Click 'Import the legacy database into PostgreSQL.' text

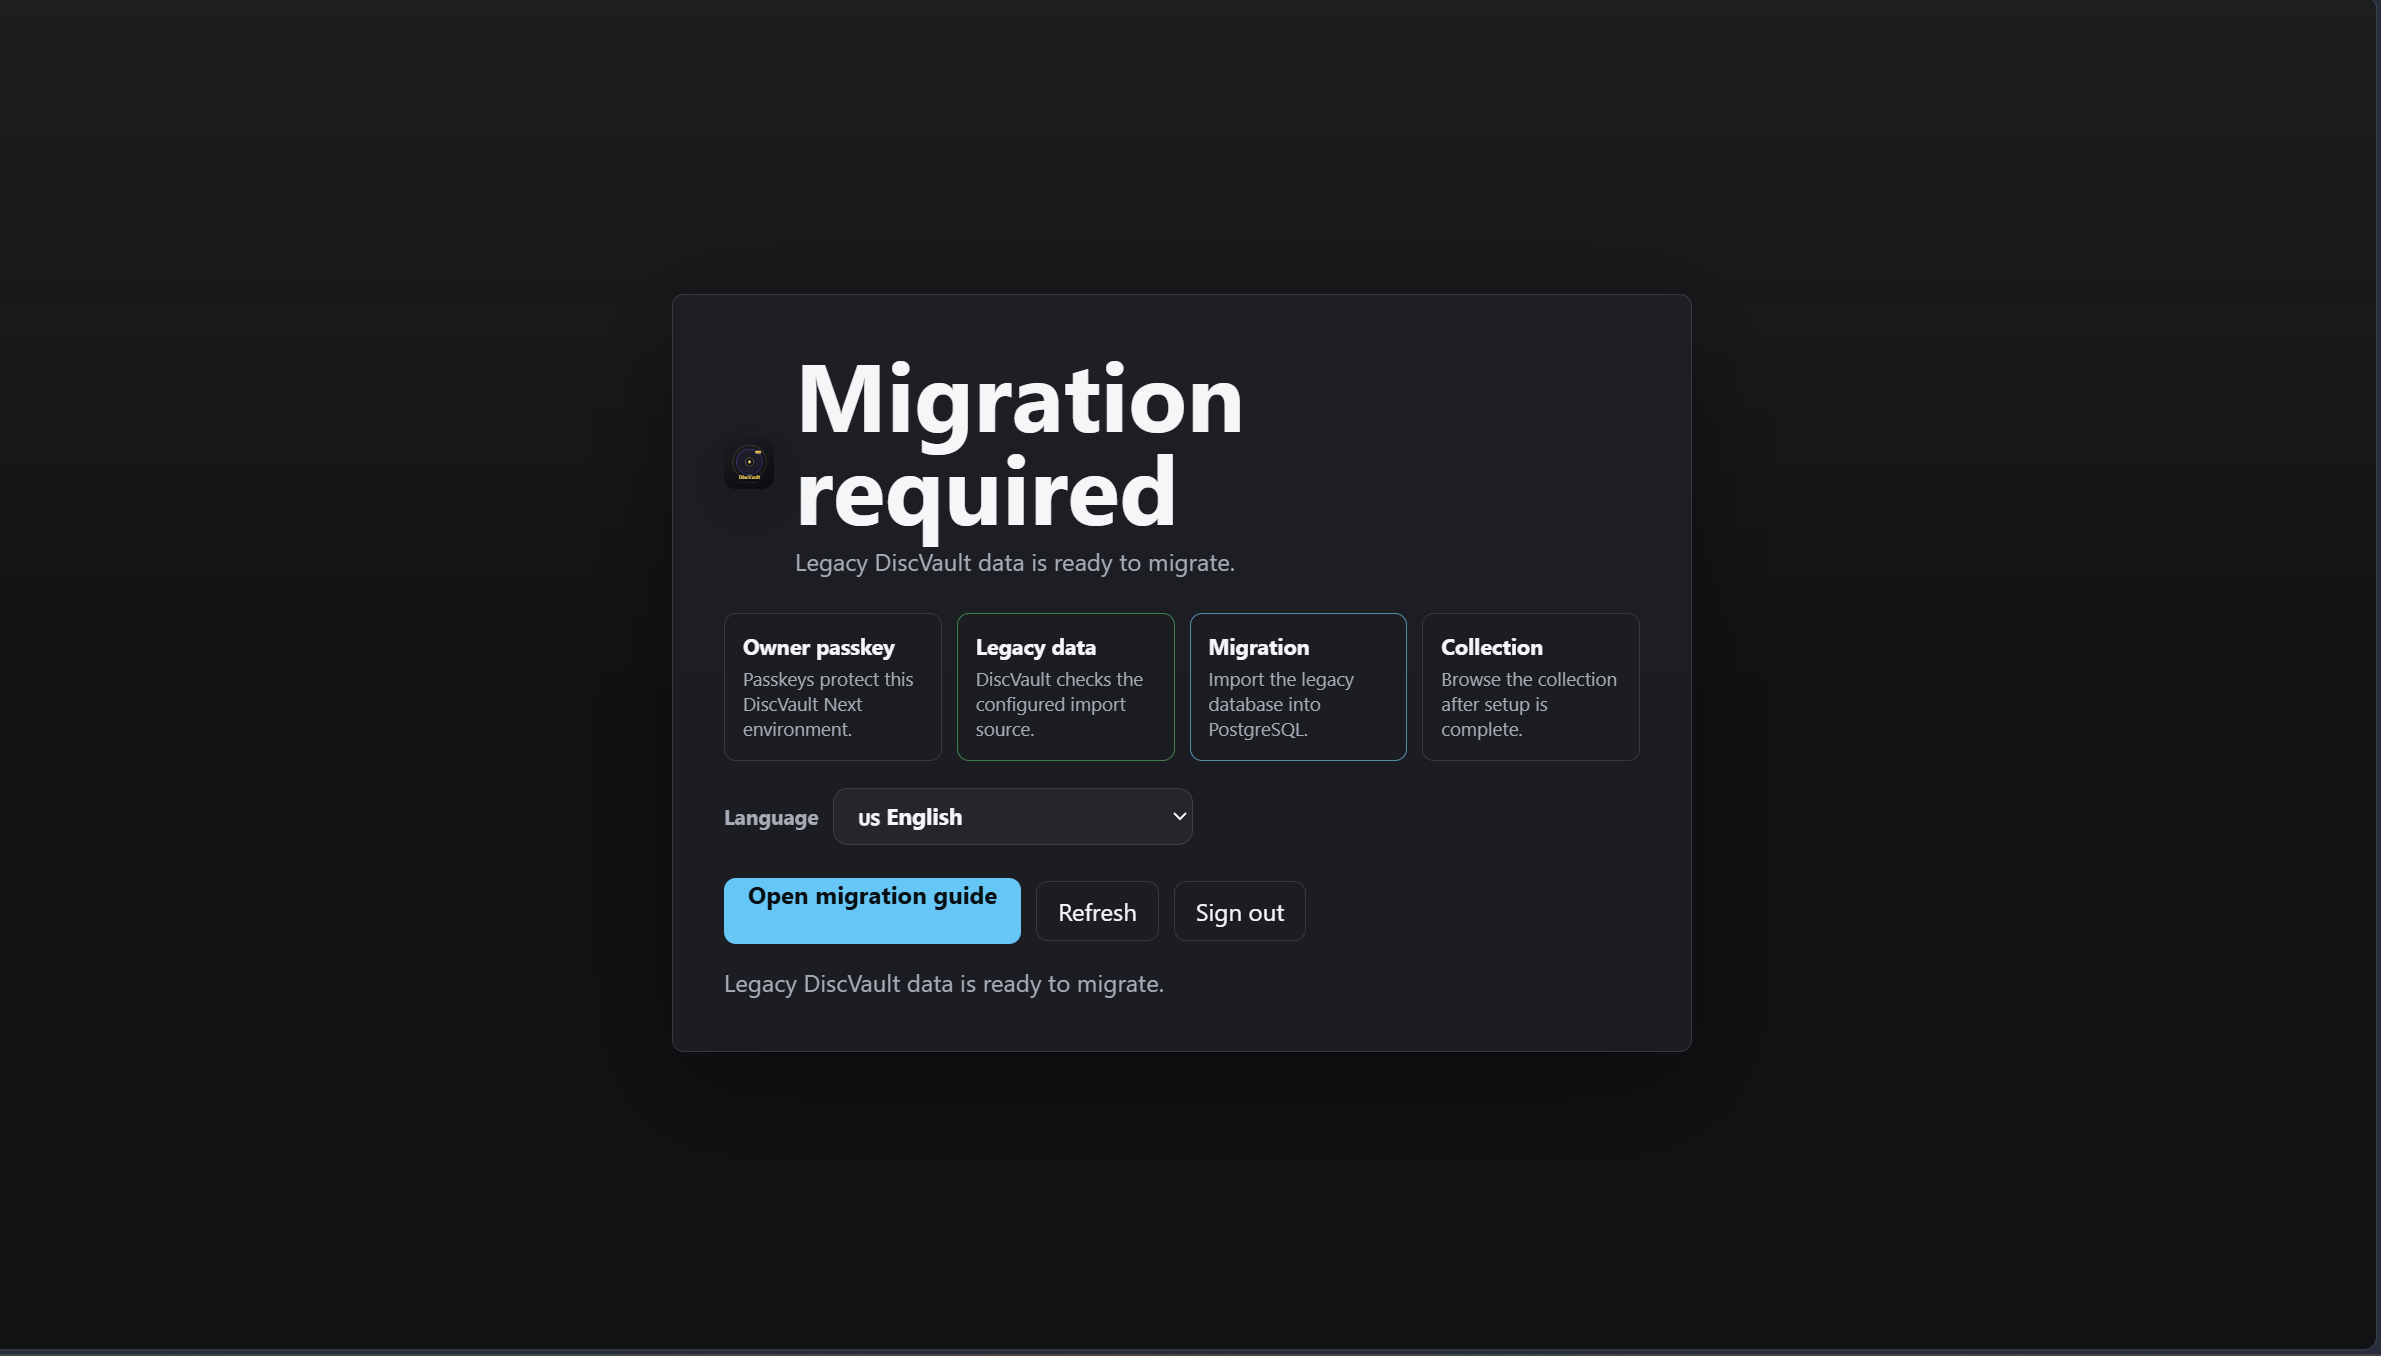(1281, 704)
